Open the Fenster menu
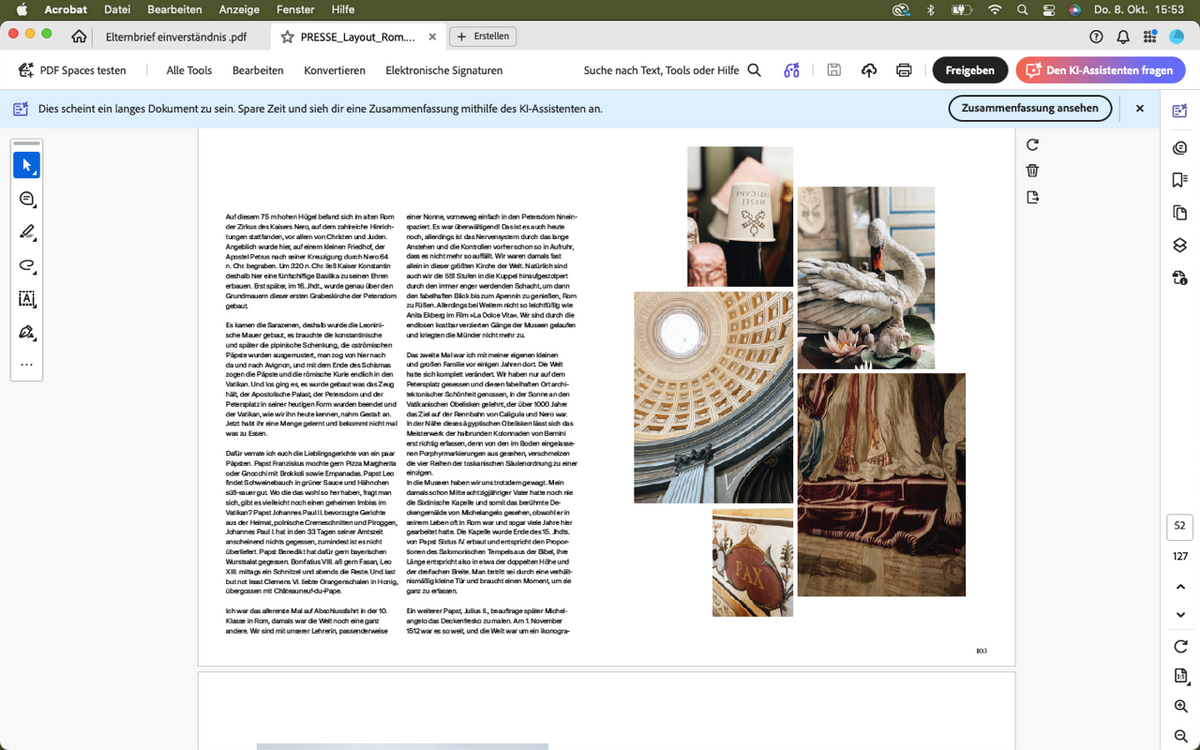The width and height of the screenshot is (1200, 750). (295, 9)
